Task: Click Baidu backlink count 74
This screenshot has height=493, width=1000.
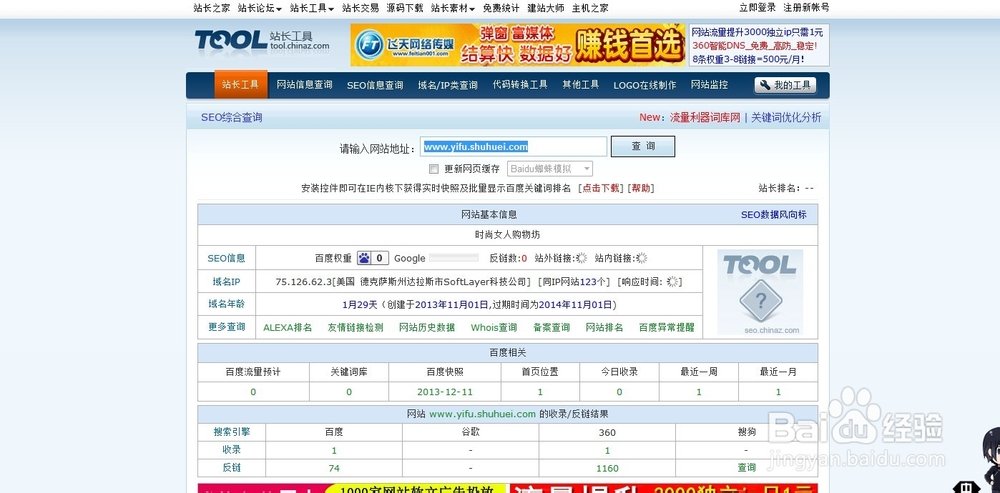Action: (x=334, y=468)
